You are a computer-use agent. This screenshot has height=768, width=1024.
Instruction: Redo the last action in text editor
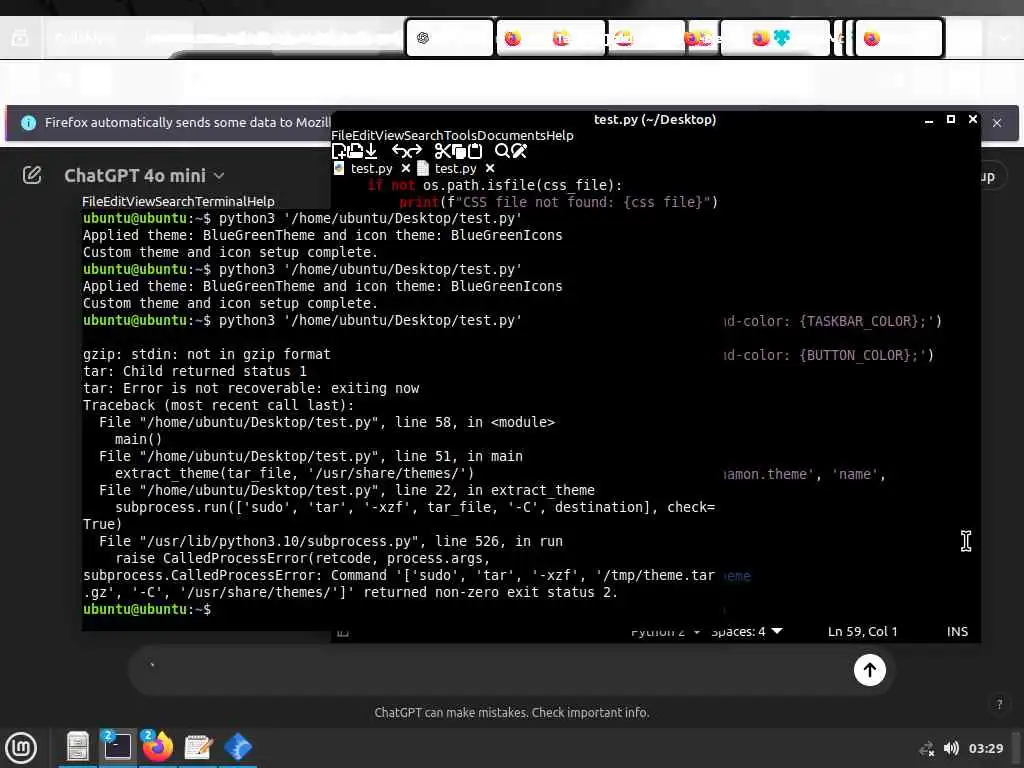415,152
